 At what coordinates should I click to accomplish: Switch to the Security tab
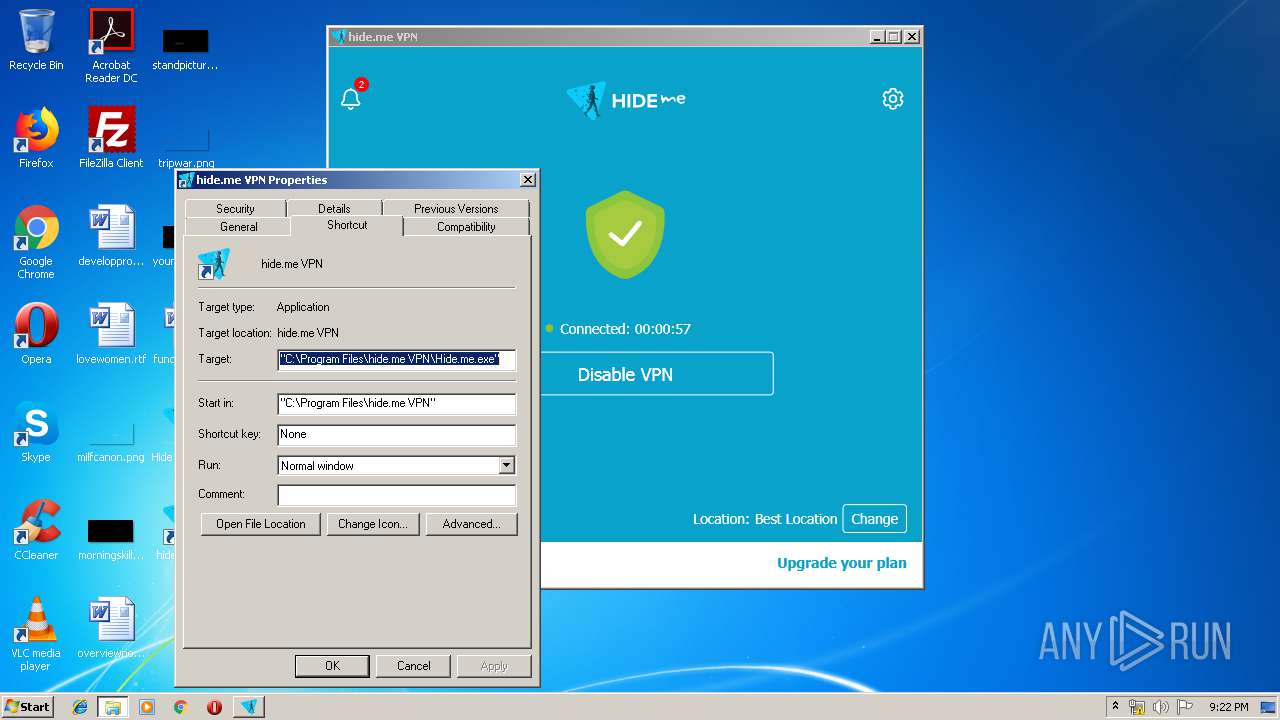coord(235,208)
